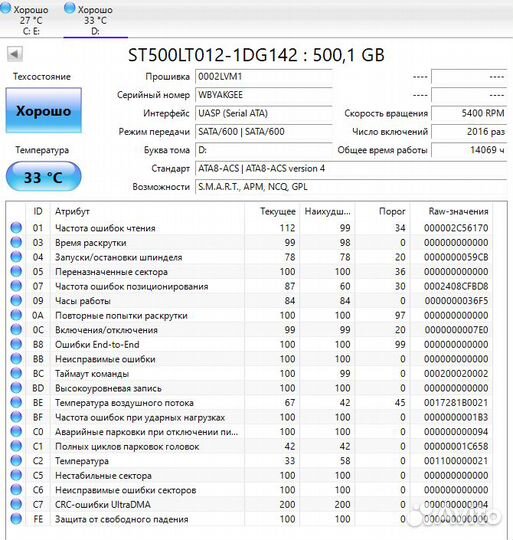Click the disk title ST500LT012-1DG142

click(x=212, y=55)
